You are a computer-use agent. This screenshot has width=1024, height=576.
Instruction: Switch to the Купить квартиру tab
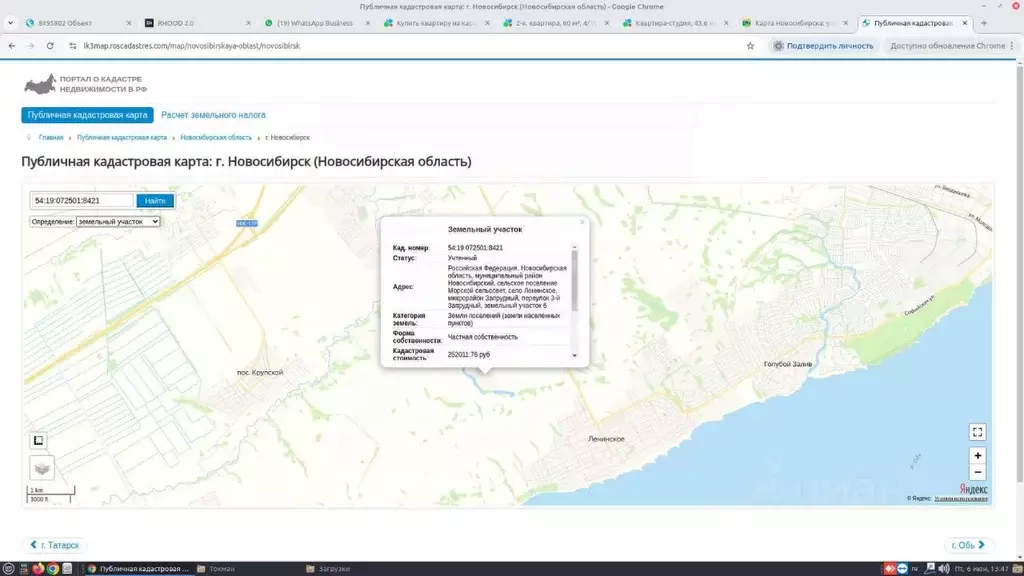click(x=435, y=23)
